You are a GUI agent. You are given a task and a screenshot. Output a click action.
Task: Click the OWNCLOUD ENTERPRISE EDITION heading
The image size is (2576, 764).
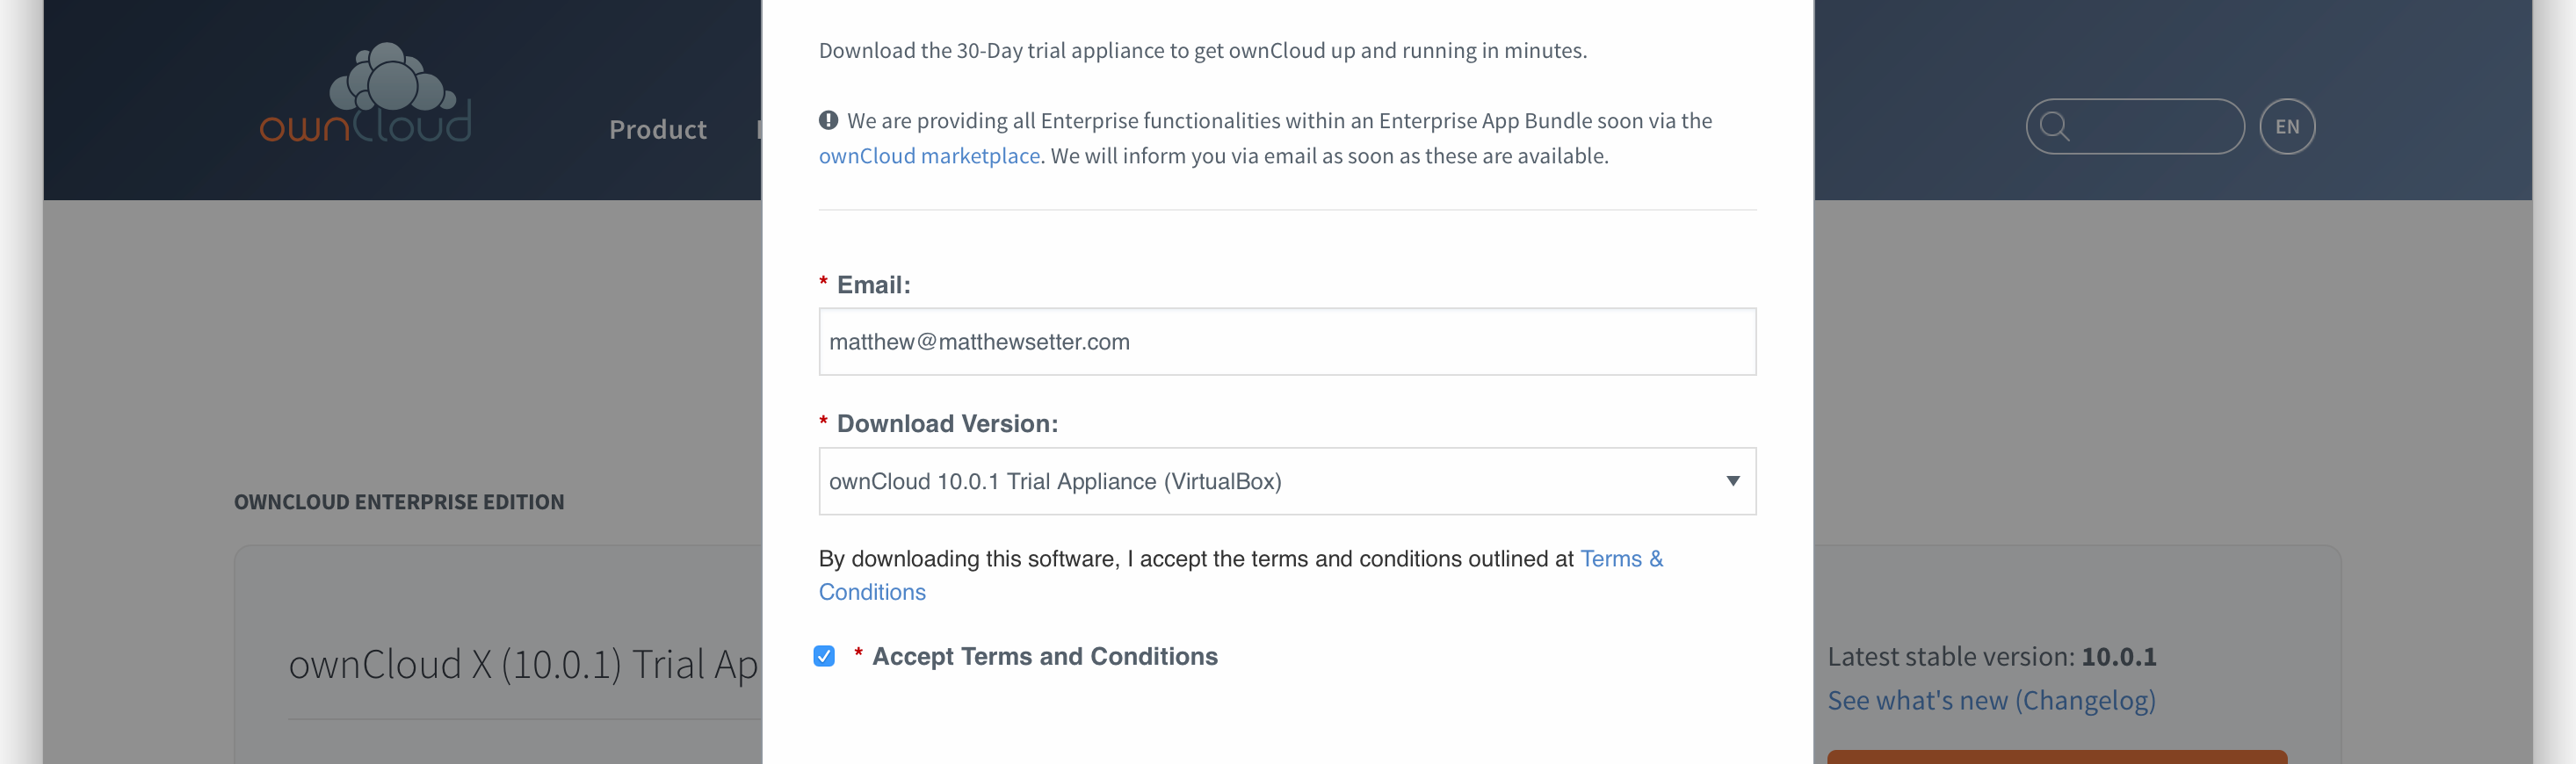pyautogui.click(x=399, y=502)
